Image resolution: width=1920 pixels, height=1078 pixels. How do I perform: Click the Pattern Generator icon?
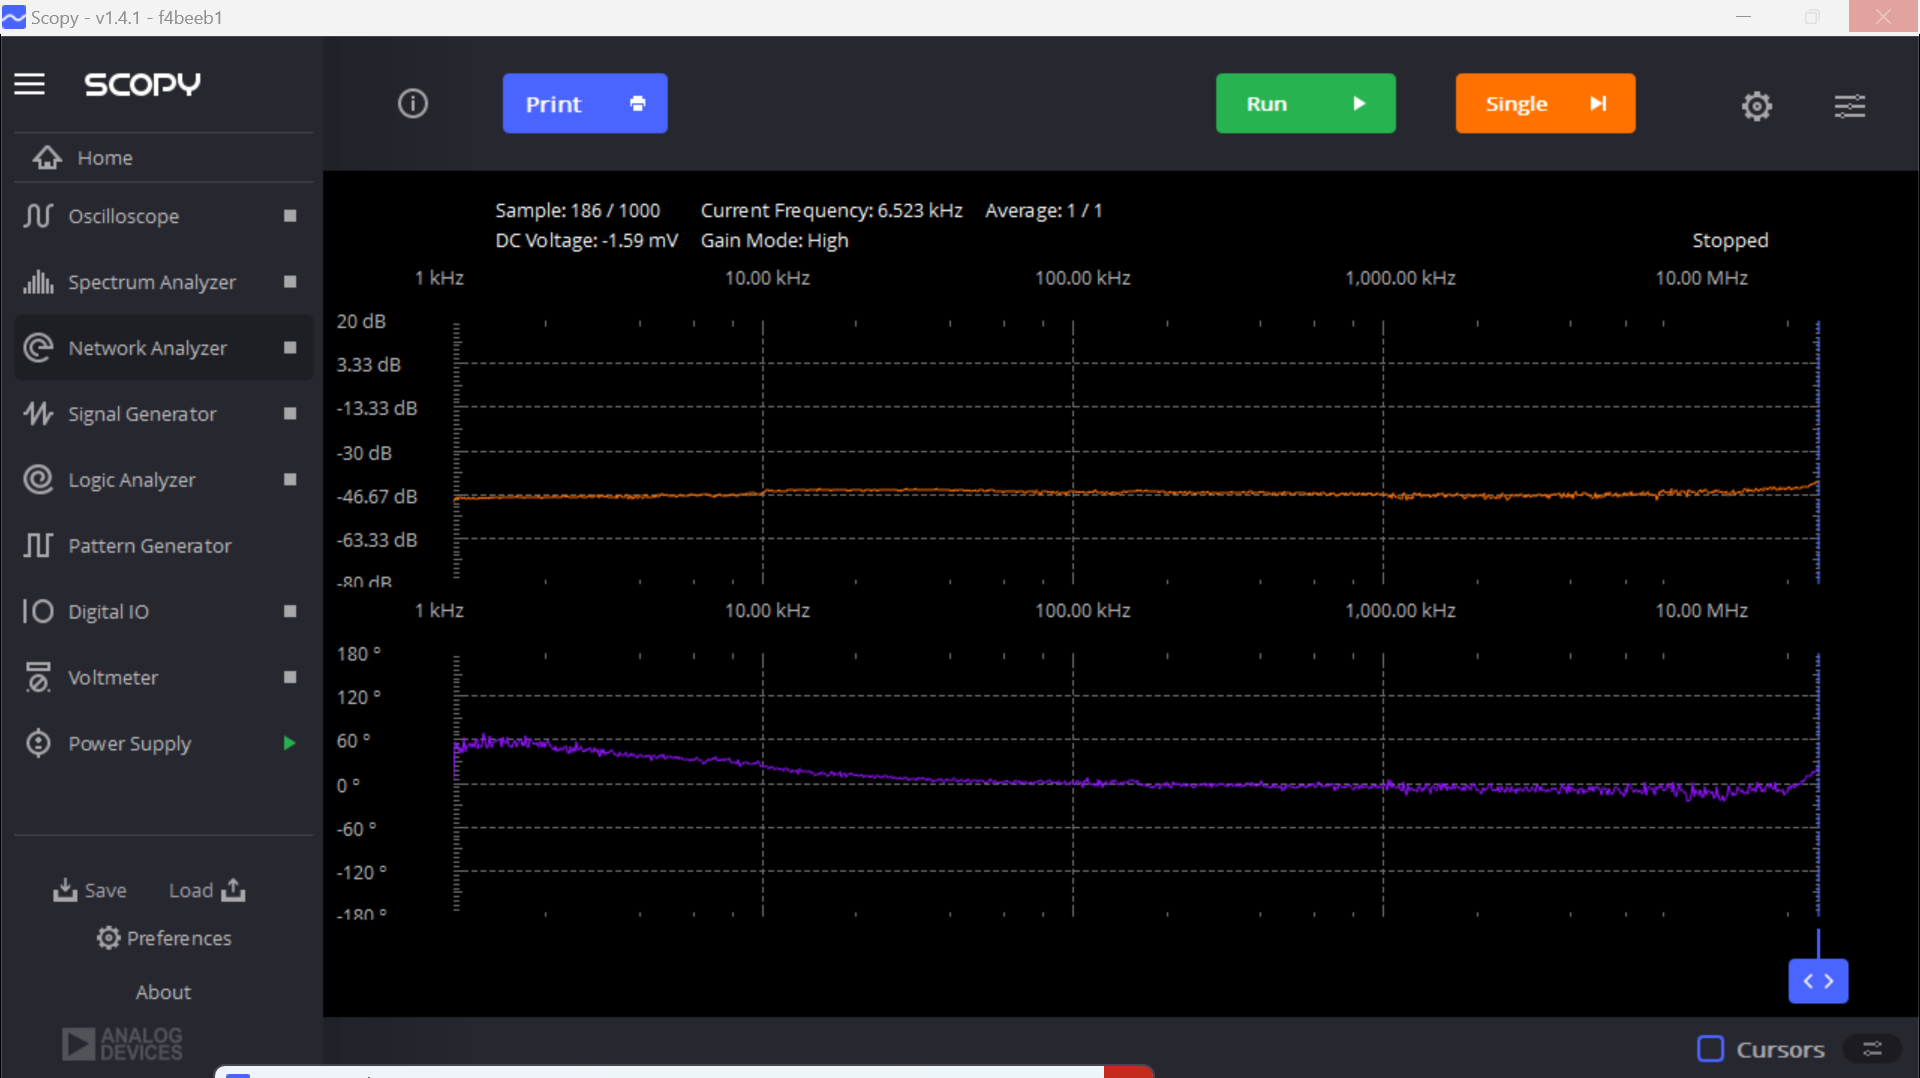coord(38,546)
